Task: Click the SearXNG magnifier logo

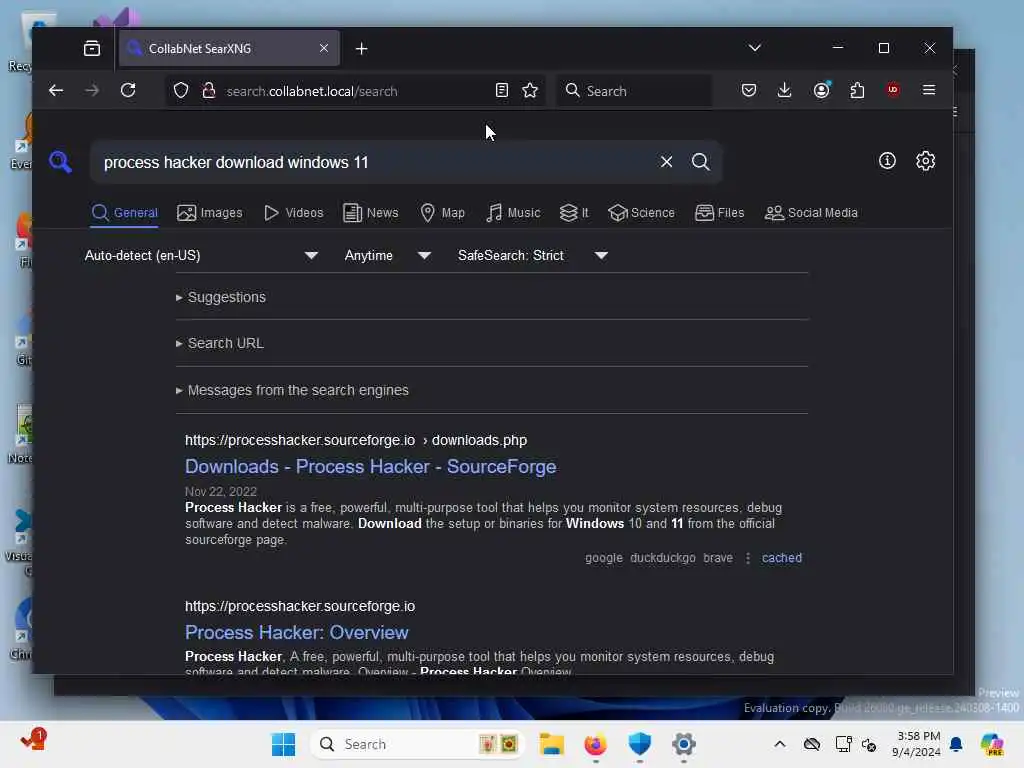Action: click(x=60, y=161)
